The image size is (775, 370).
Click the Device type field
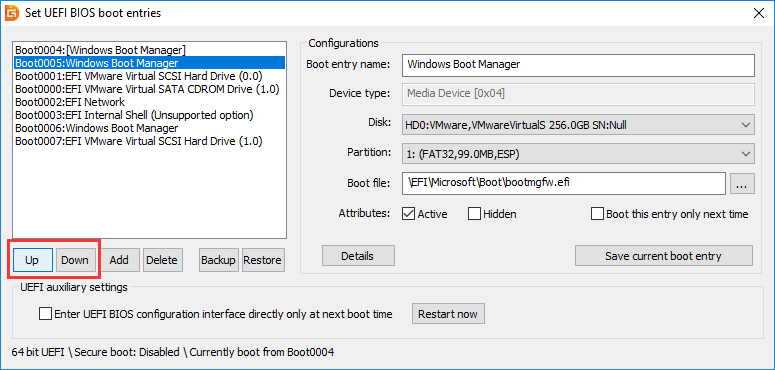(x=578, y=93)
